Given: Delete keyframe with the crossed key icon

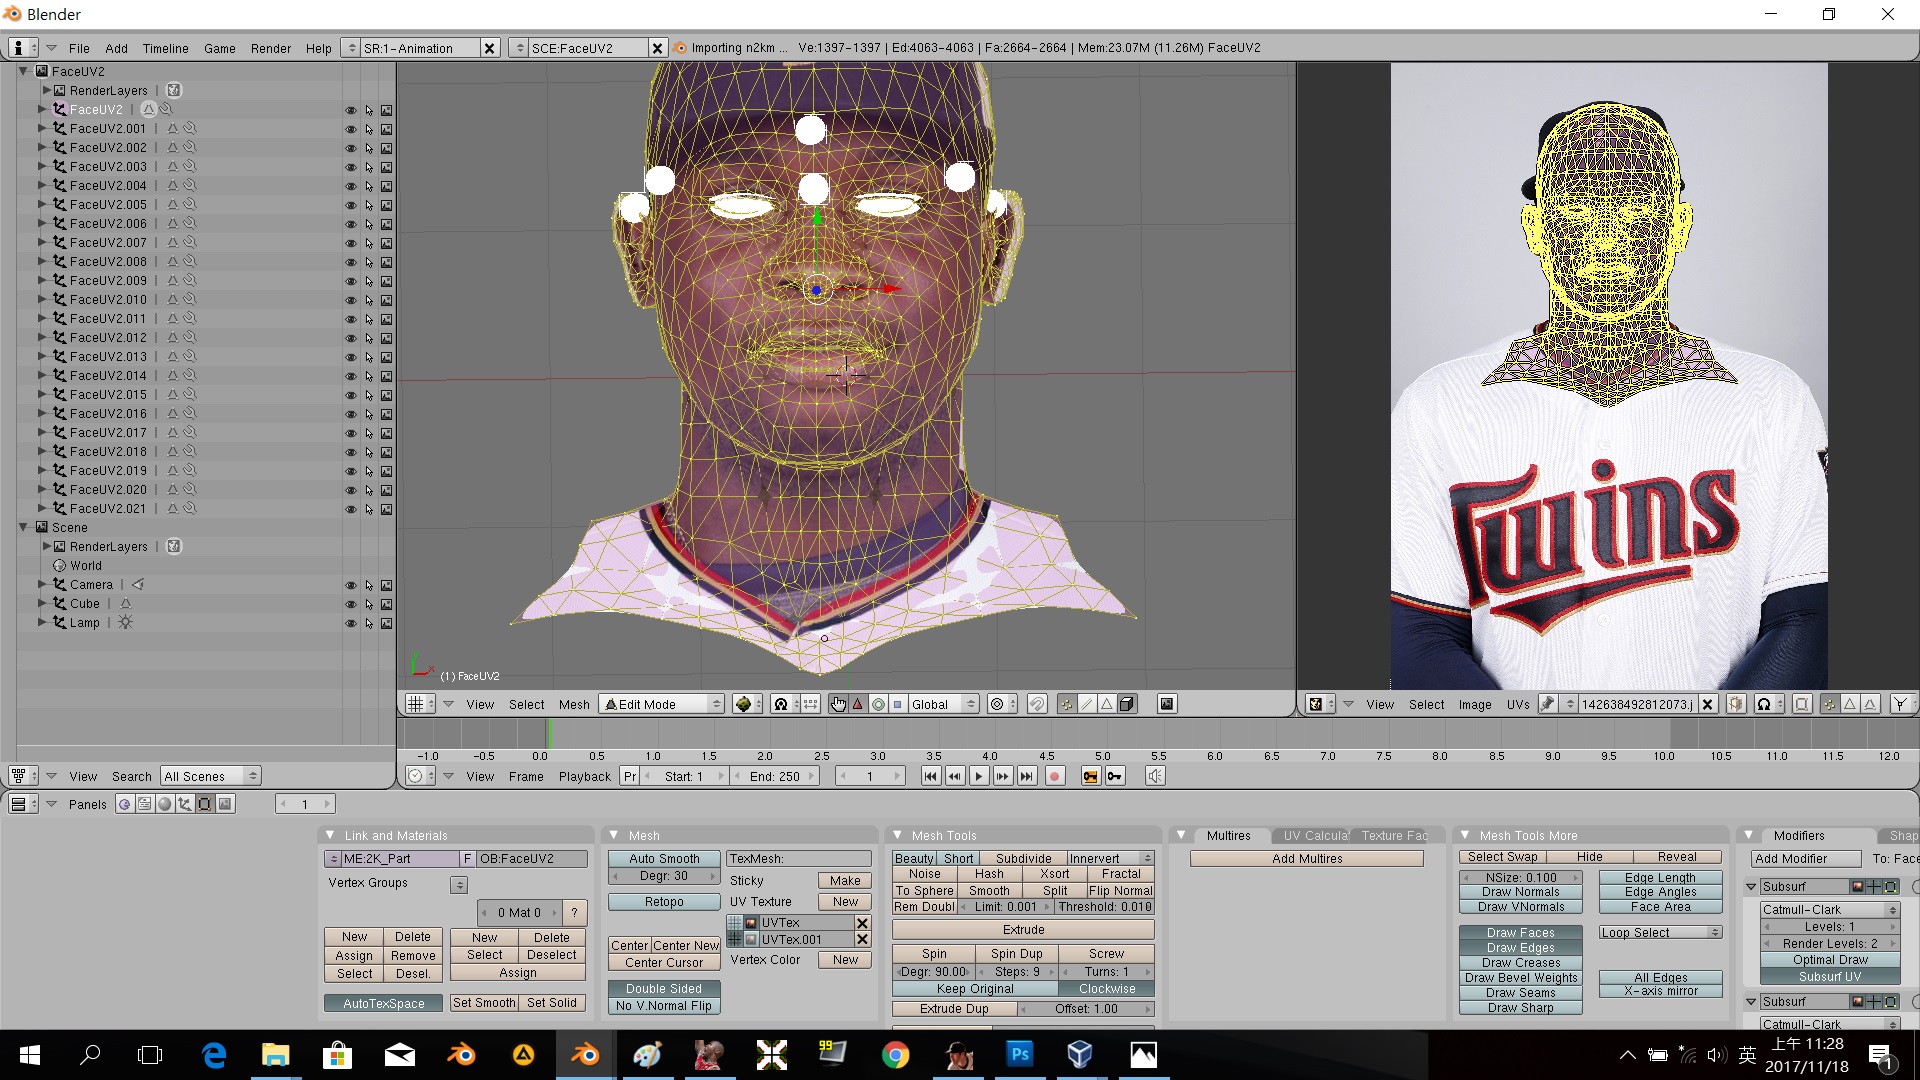Looking at the screenshot, I should tap(1115, 776).
